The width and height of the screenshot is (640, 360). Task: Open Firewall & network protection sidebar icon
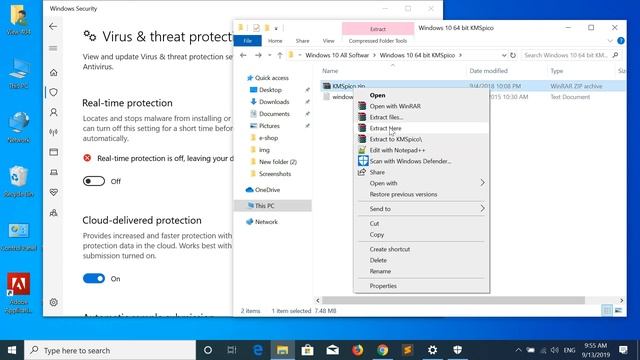pyautogui.click(x=53, y=132)
